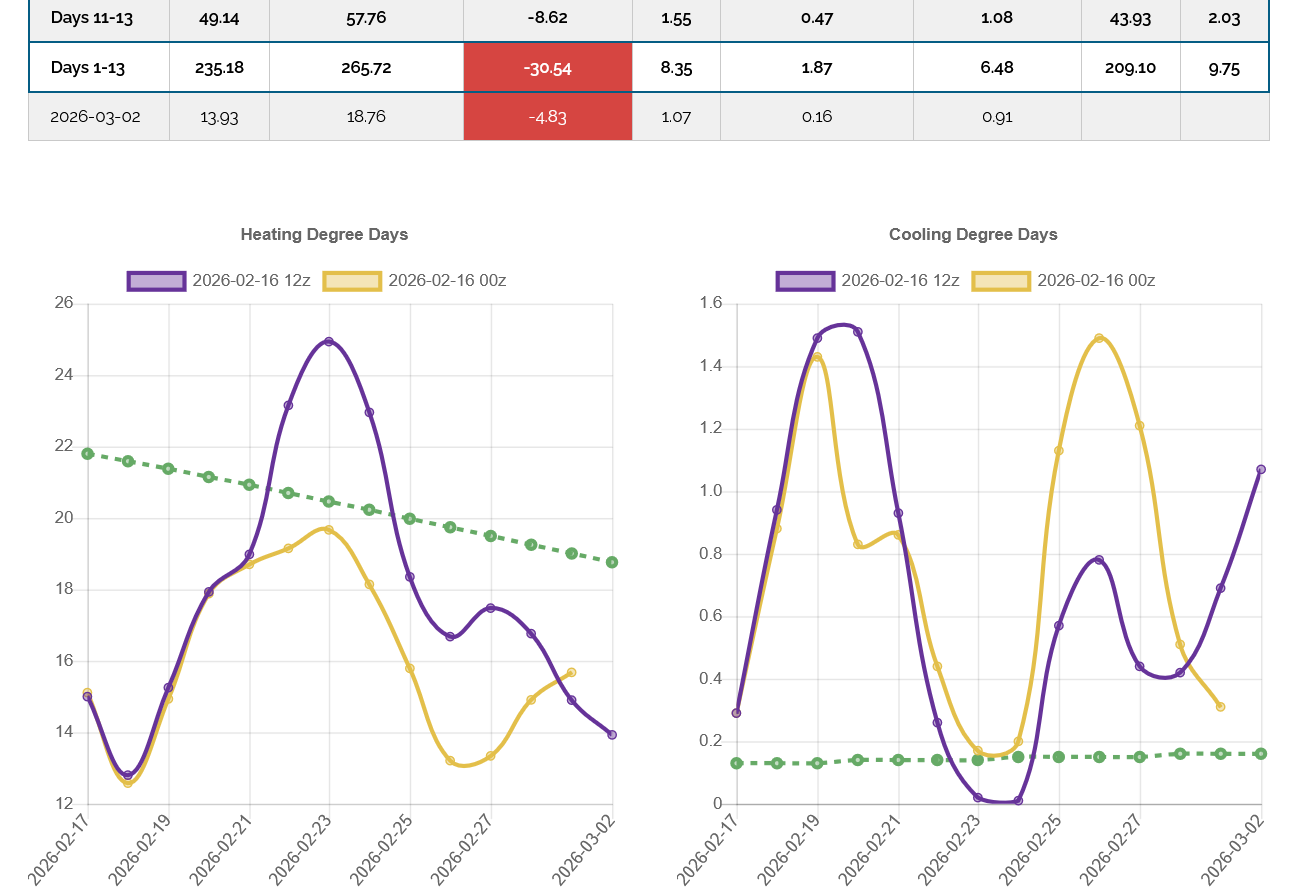1299x890 pixels.
Task: Click the red -4.83 cell
Action: point(547,117)
